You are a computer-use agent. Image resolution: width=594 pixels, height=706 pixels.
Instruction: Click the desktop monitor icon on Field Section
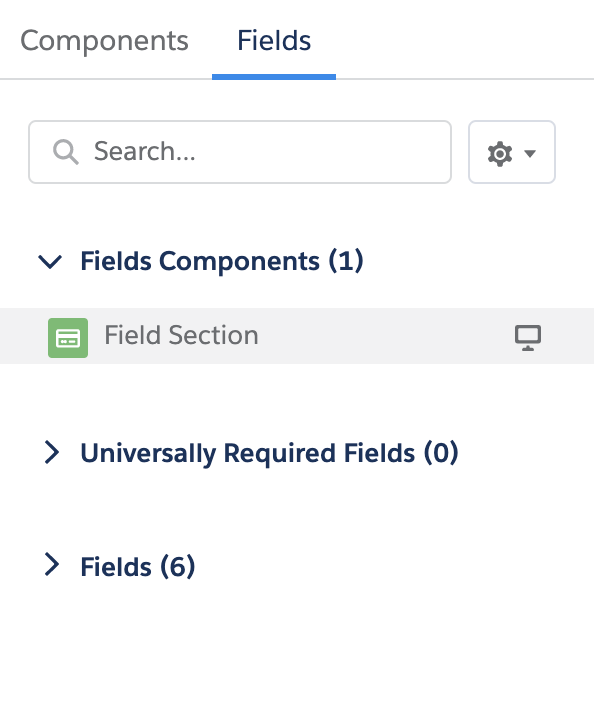coord(528,337)
